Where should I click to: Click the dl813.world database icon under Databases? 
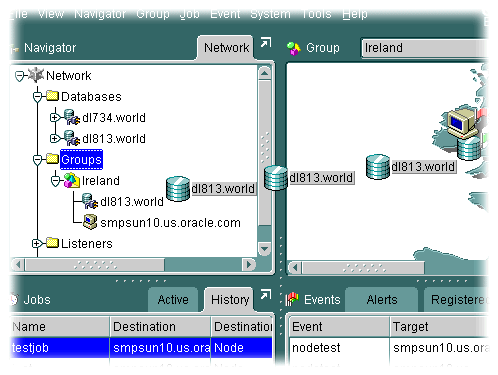click(x=72, y=138)
